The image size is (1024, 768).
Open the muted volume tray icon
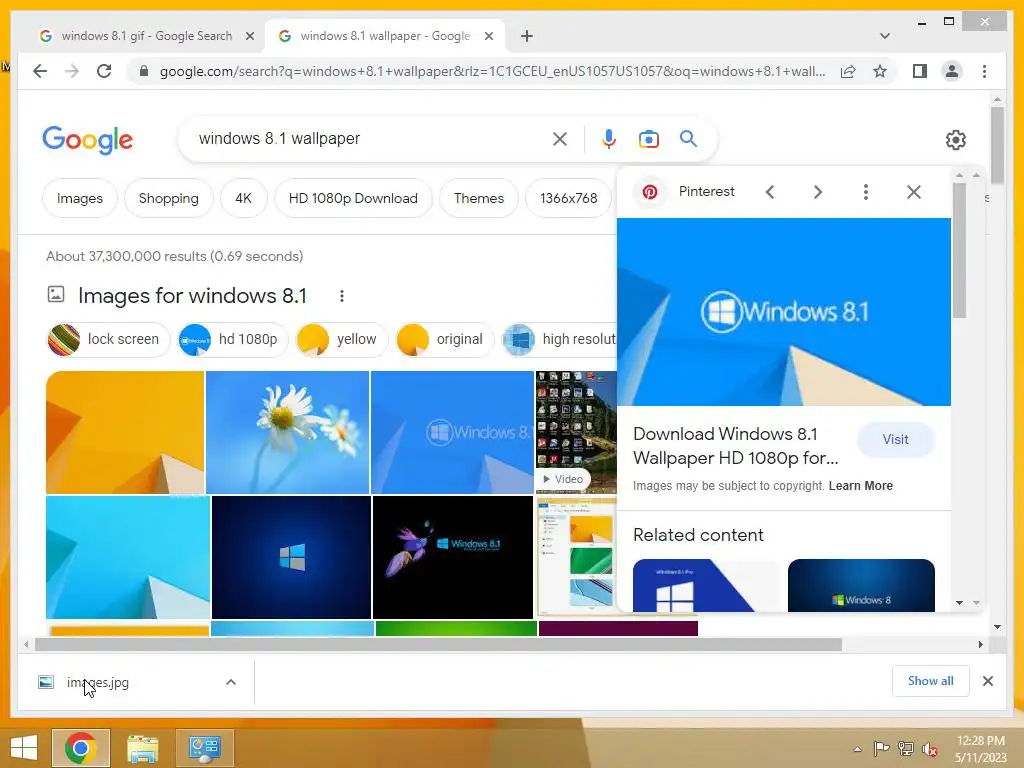pyautogui.click(x=930, y=749)
